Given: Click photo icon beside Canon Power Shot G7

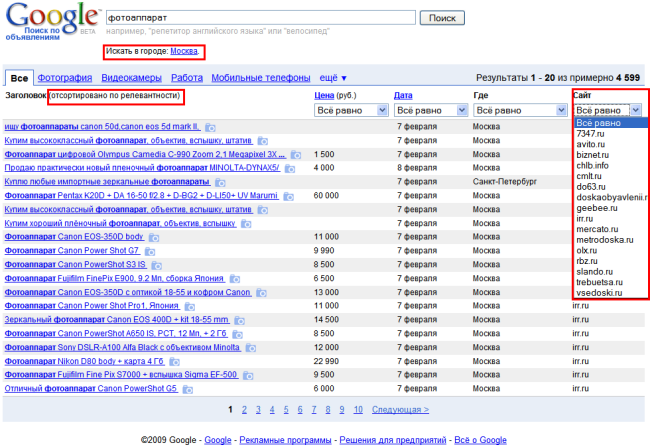Looking at the screenshot, I should [150, 252].
